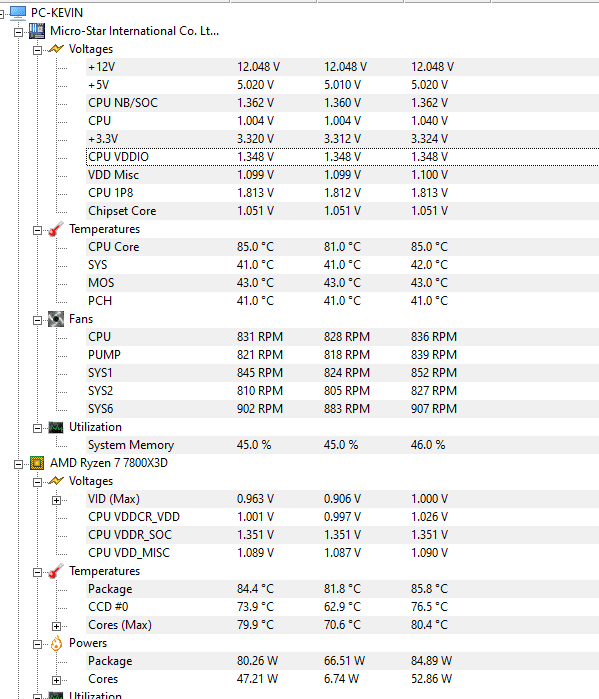
Task: Select the CPU VDD_MISC row
Action: coord(342,553)
